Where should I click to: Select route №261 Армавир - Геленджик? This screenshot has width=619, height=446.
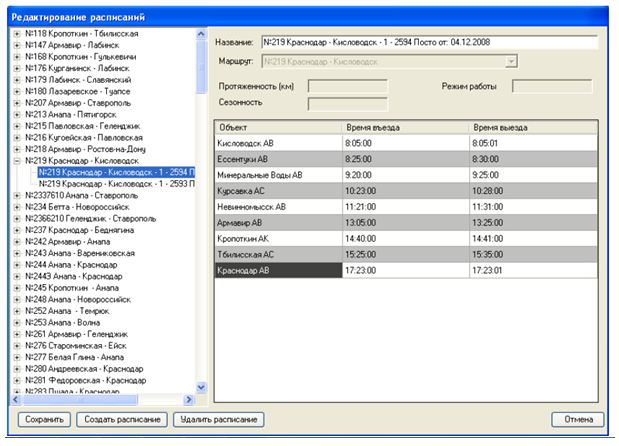[76, 334]
